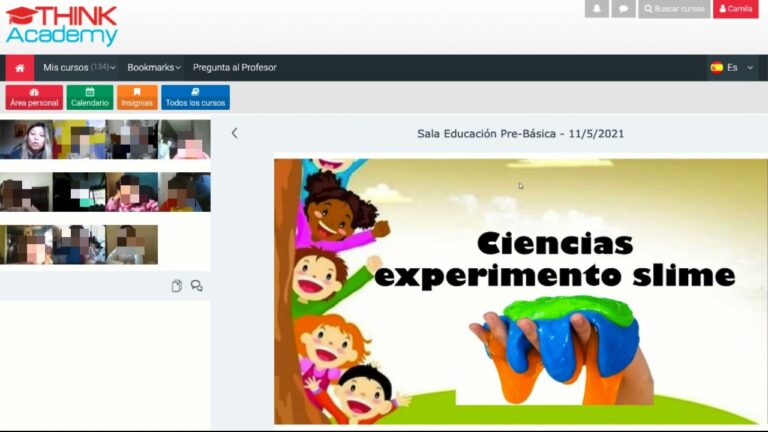The height and width of the screenshot is (432, 768).
Task: Open the notifications bell
Action: [x=597, y=9]
